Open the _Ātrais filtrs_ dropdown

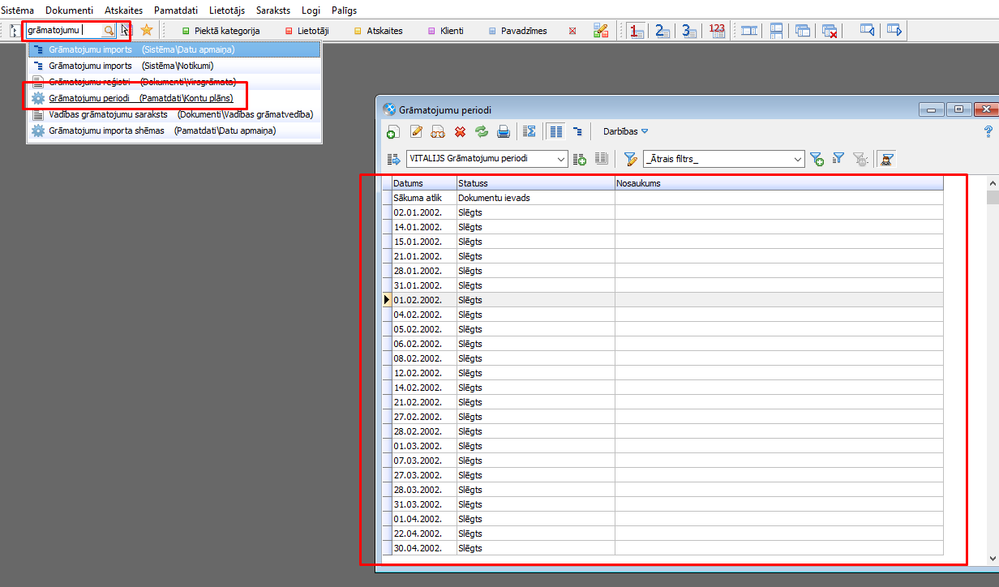[797, 159]
